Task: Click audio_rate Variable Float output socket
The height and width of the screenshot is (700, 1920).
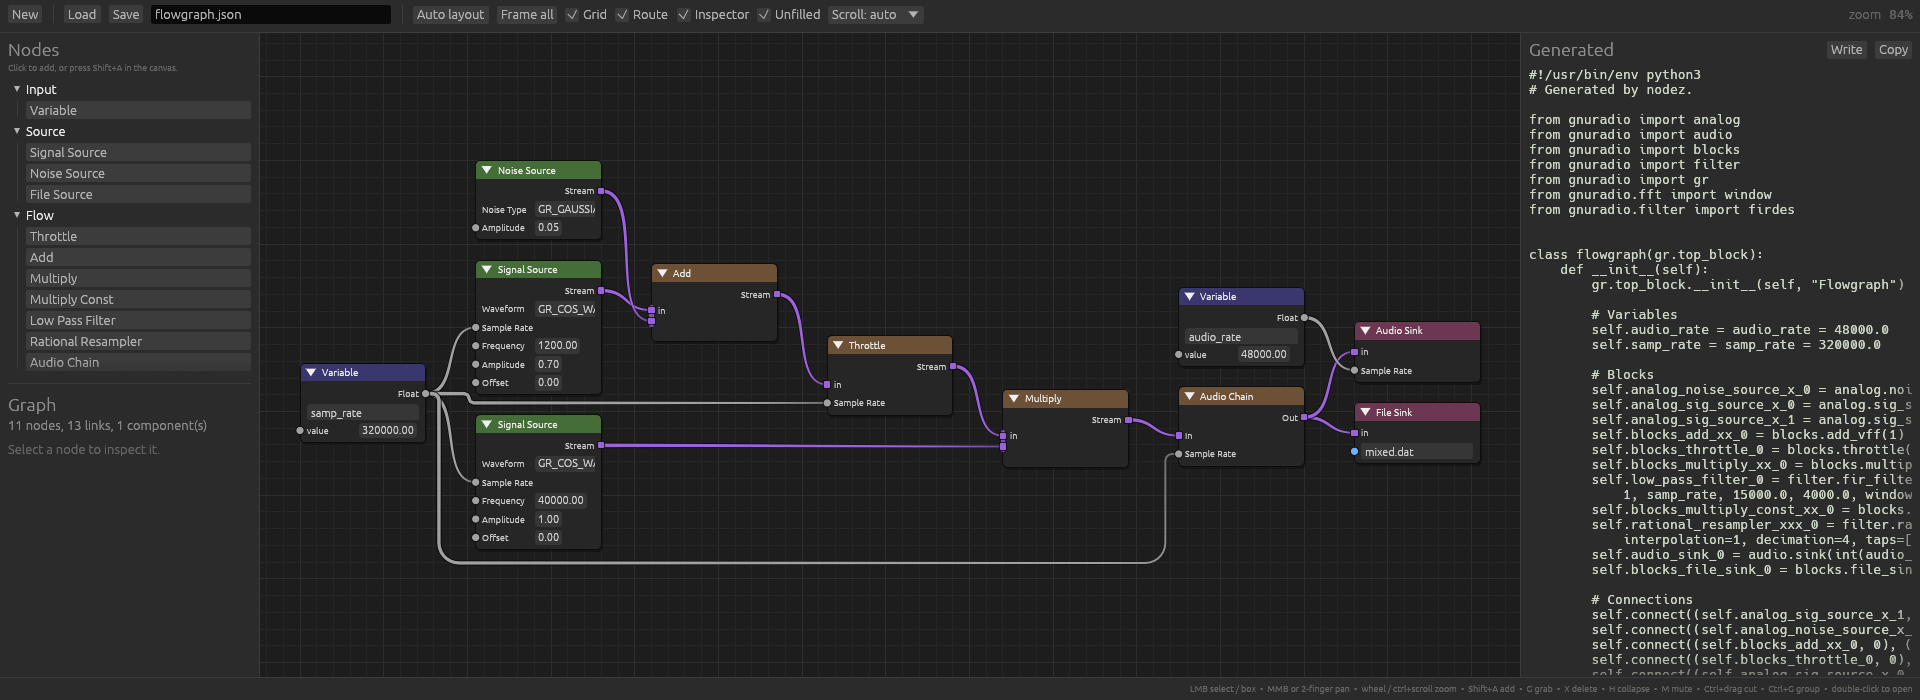Action: [1304, 318]
